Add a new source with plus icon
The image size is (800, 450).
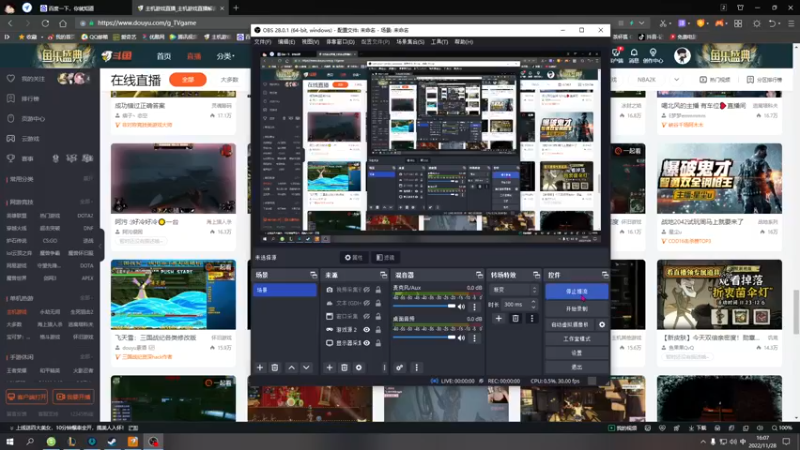click(329, 367)
